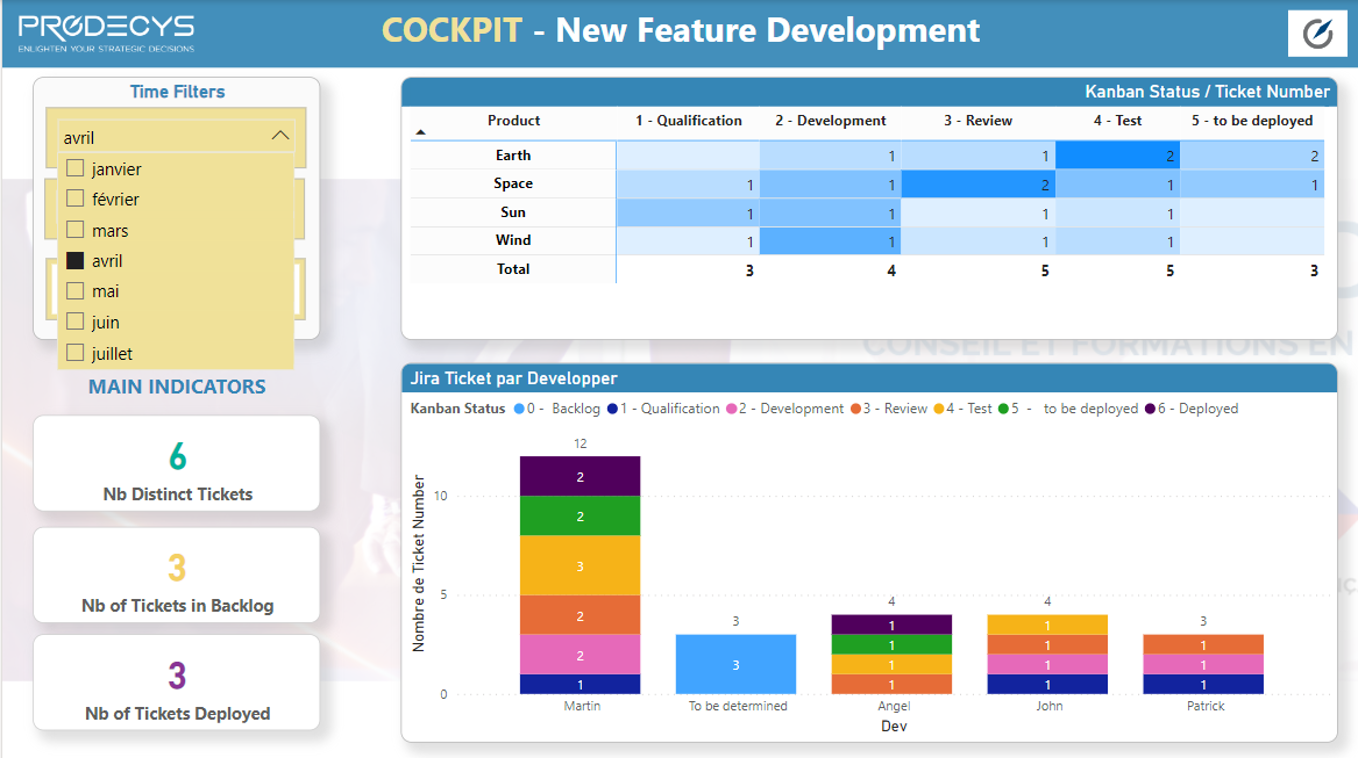
Task: Check the janvier checkbox
Action: 75,169
